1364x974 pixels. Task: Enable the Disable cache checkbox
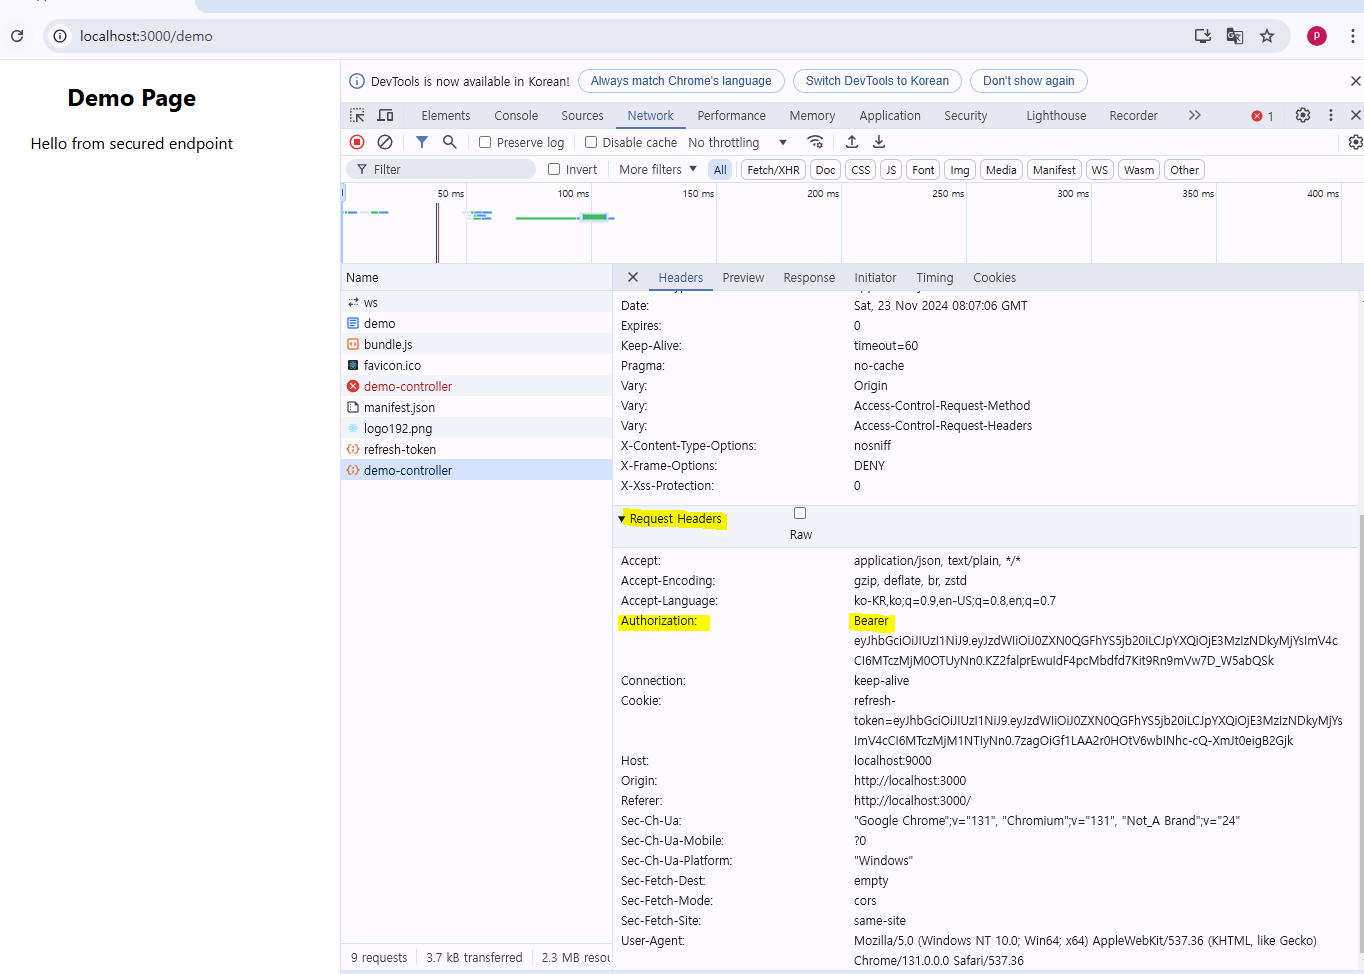click(x=591, y=142)
